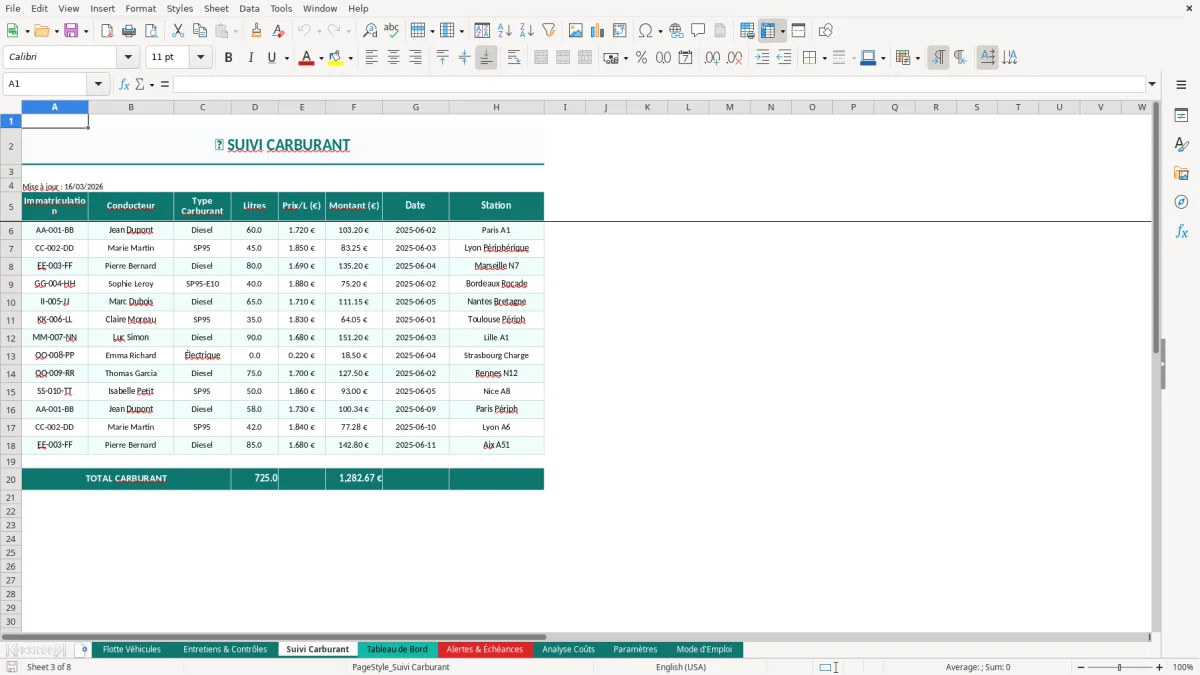
Task: Cut the selection with the scissors icon
Action: [x=178, y=31]
